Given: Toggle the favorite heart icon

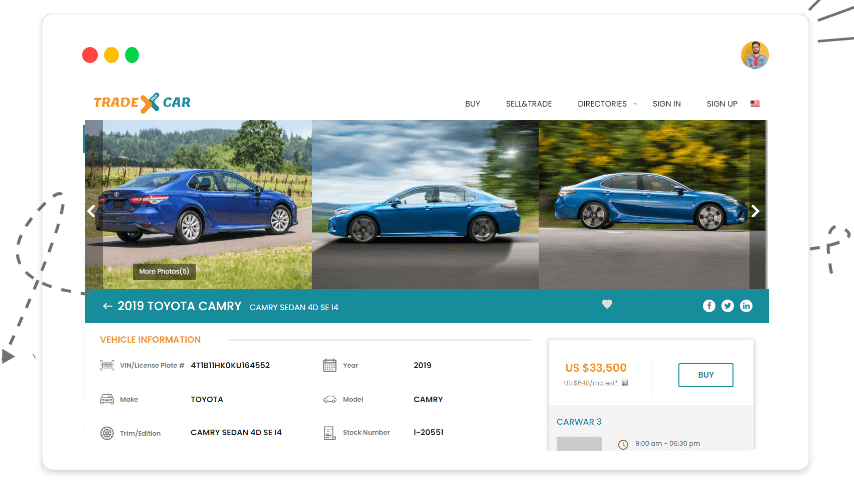Looking at the screenshot, I should pyautogui.click(x=607, y=305).
